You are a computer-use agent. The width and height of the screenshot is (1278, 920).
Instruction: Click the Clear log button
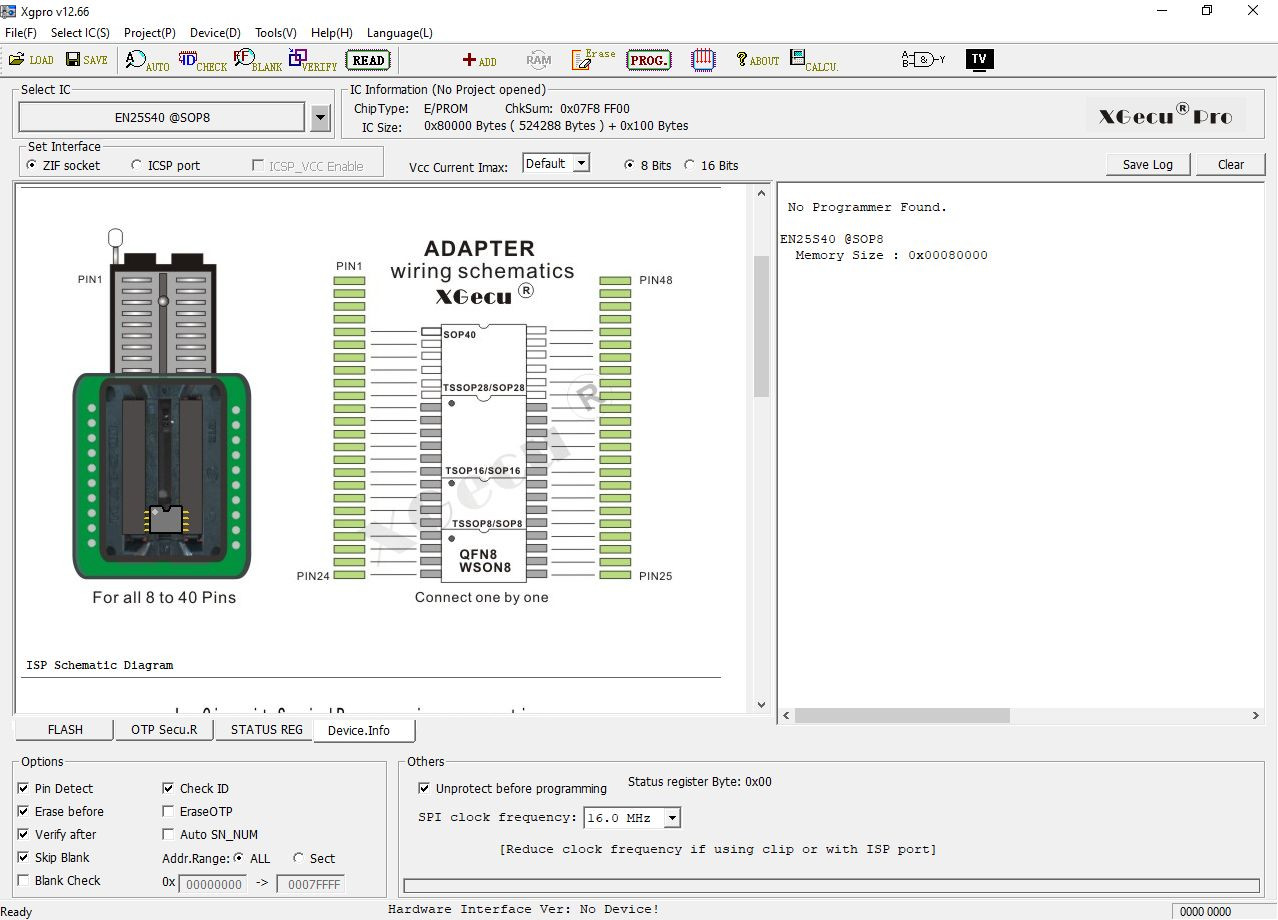coord(1230,165)
